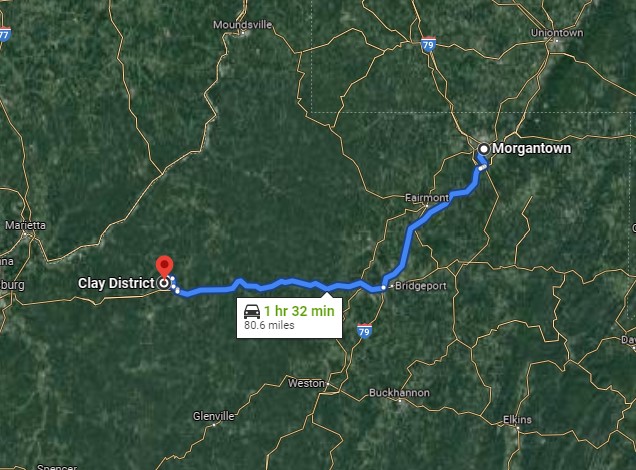Screen dimensions: 636x470
Task: Click the Morgantown origin circle marker
Action: [483, 149]
